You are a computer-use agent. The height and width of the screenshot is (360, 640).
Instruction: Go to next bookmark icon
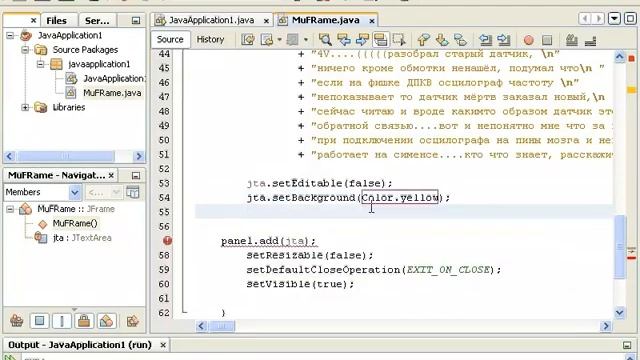pyautogui.click(x=442, y=40)
